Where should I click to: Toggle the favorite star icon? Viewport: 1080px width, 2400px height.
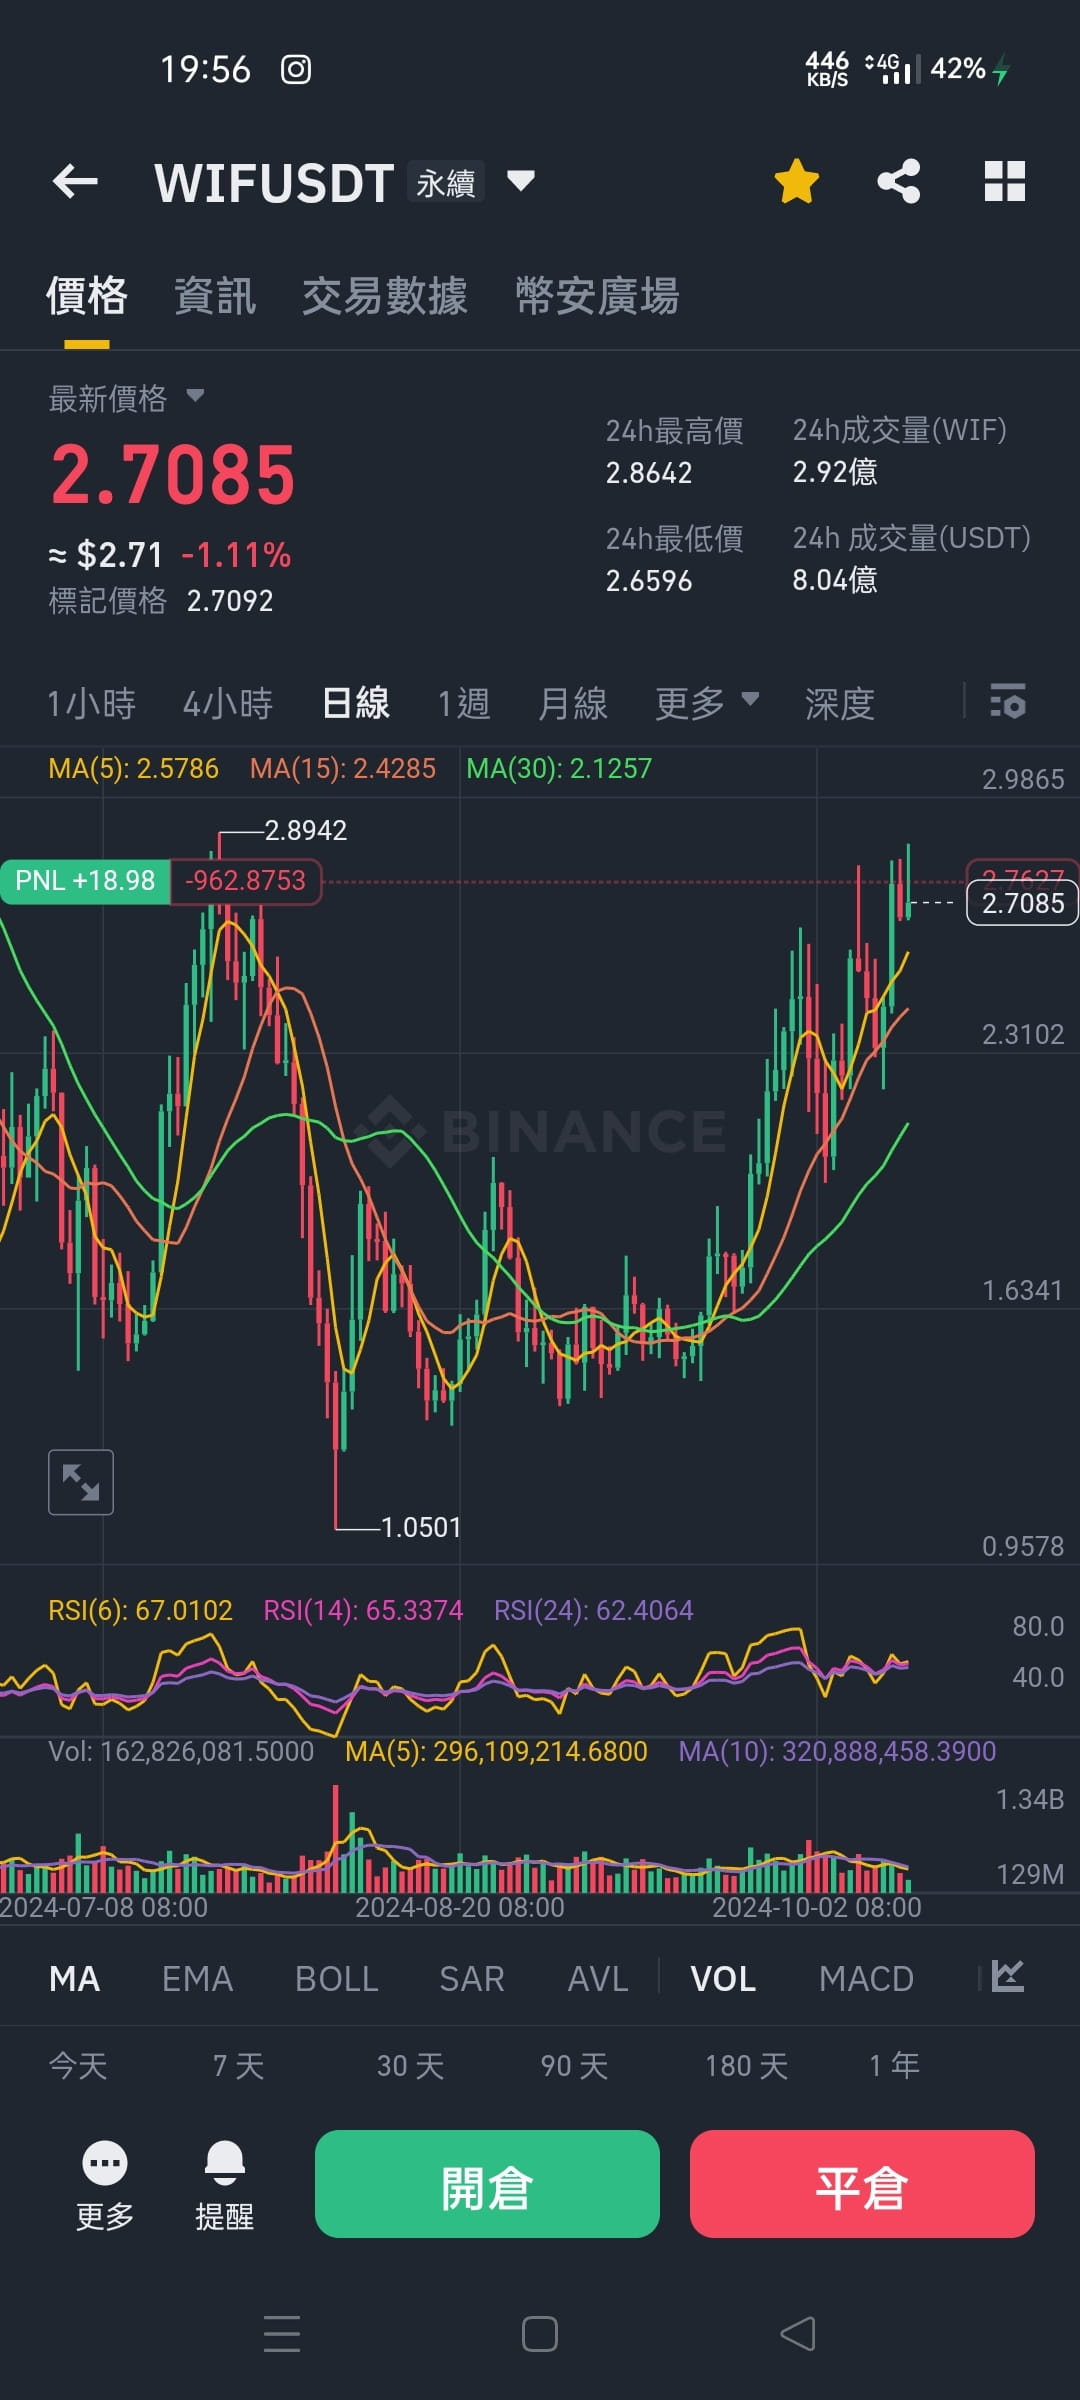[x=797, y=182]
